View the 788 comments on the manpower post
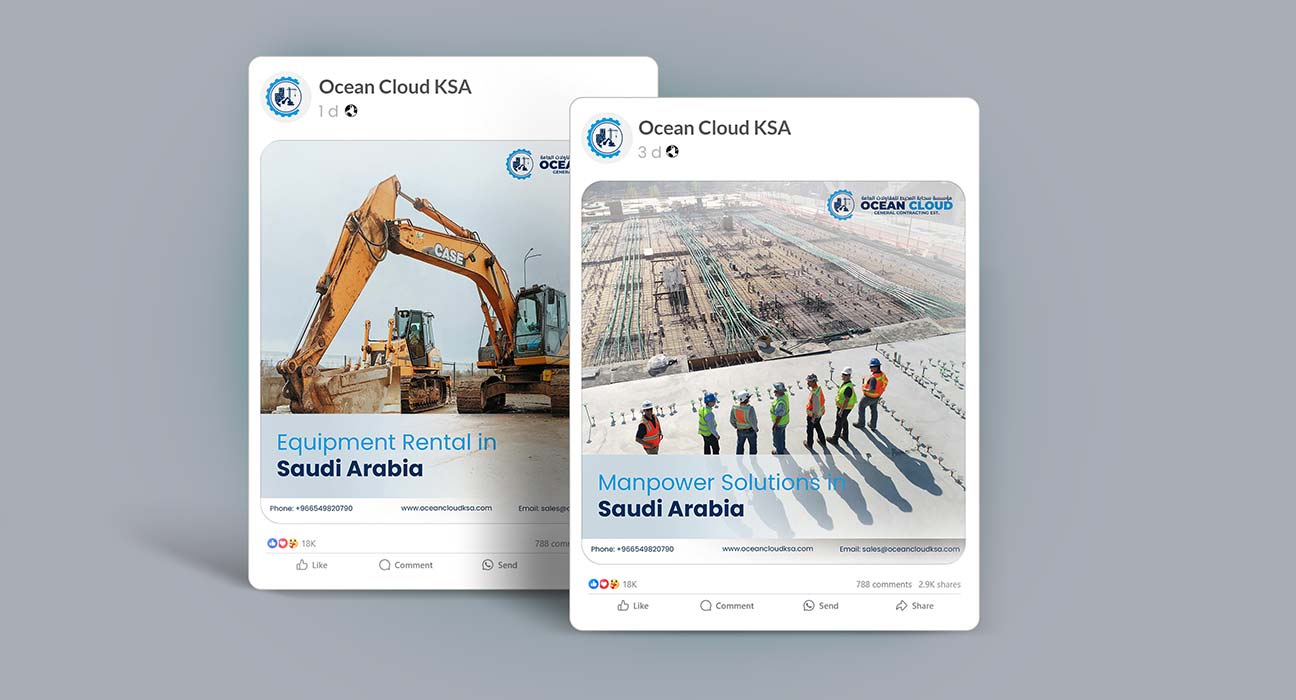1296x700 pixels. point(883,584)
